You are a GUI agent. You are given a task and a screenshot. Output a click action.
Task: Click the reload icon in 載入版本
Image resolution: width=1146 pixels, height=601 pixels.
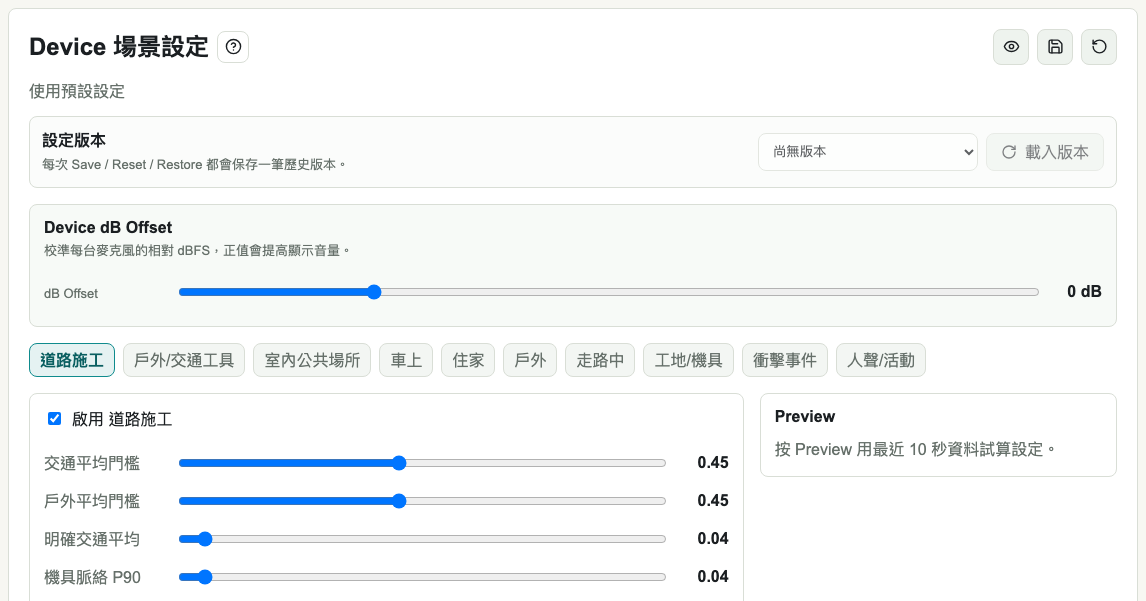coord(1009,152)
